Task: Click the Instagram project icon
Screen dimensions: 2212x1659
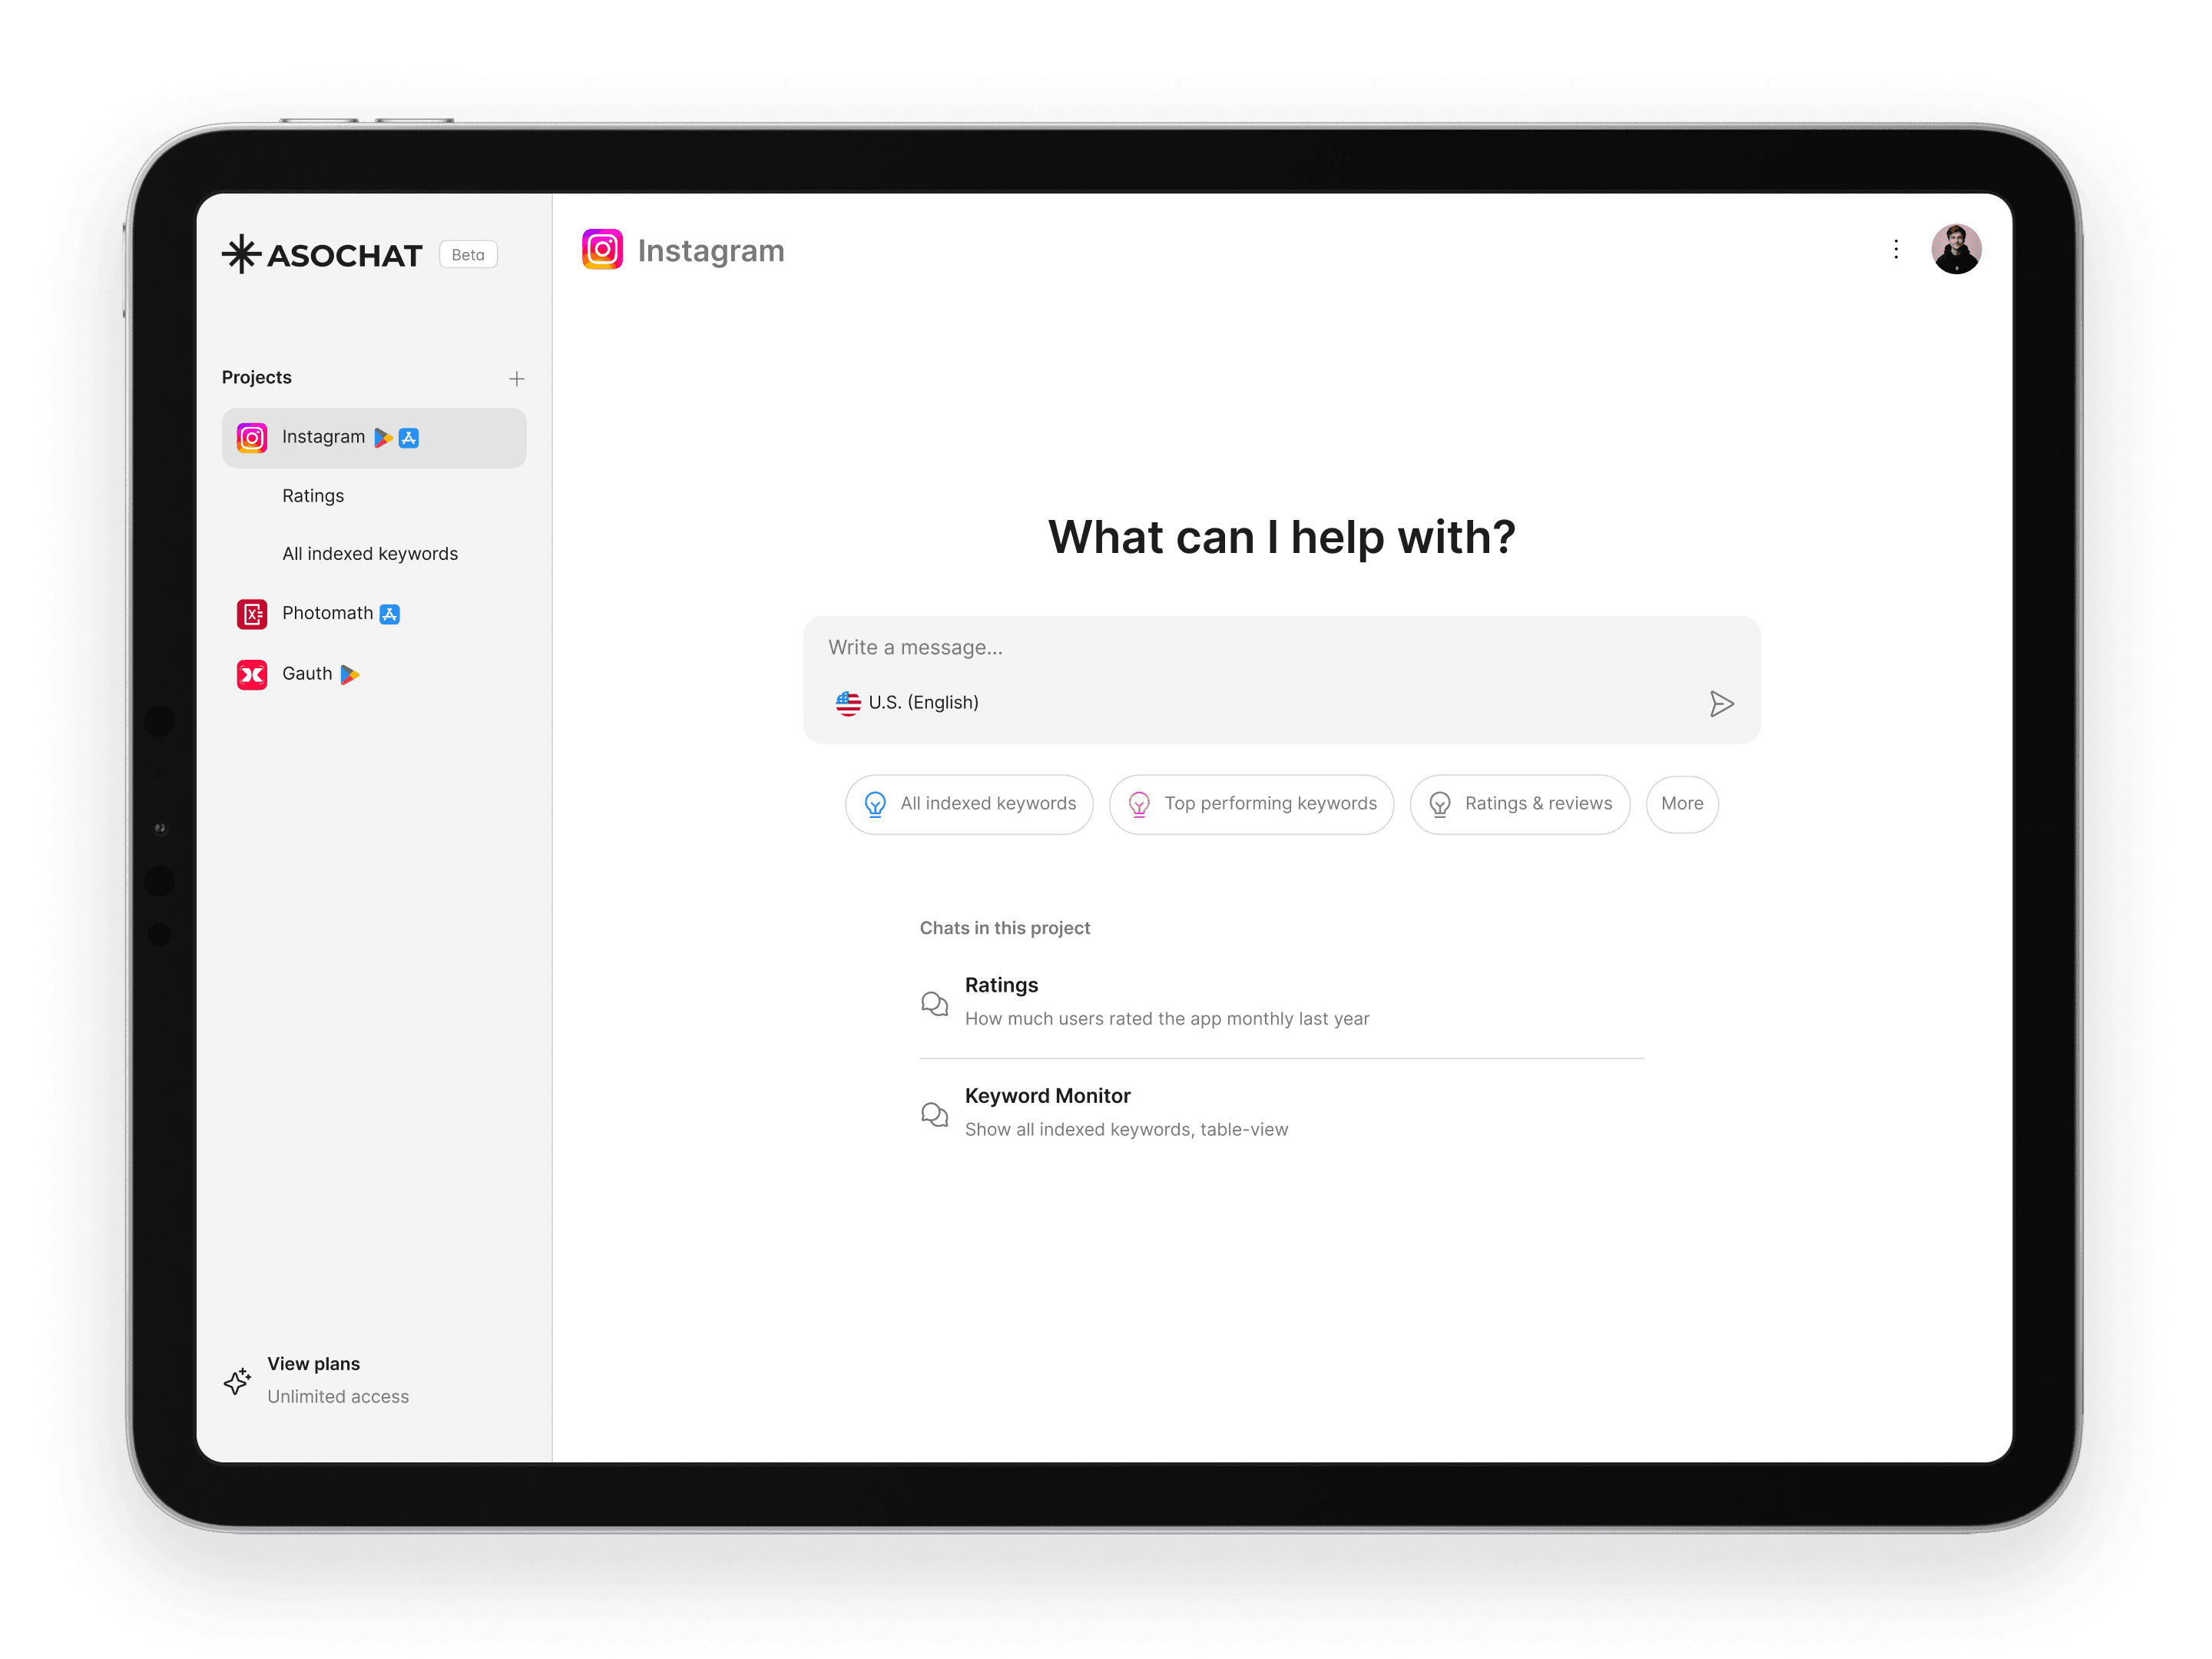Action: click(251, 437)
